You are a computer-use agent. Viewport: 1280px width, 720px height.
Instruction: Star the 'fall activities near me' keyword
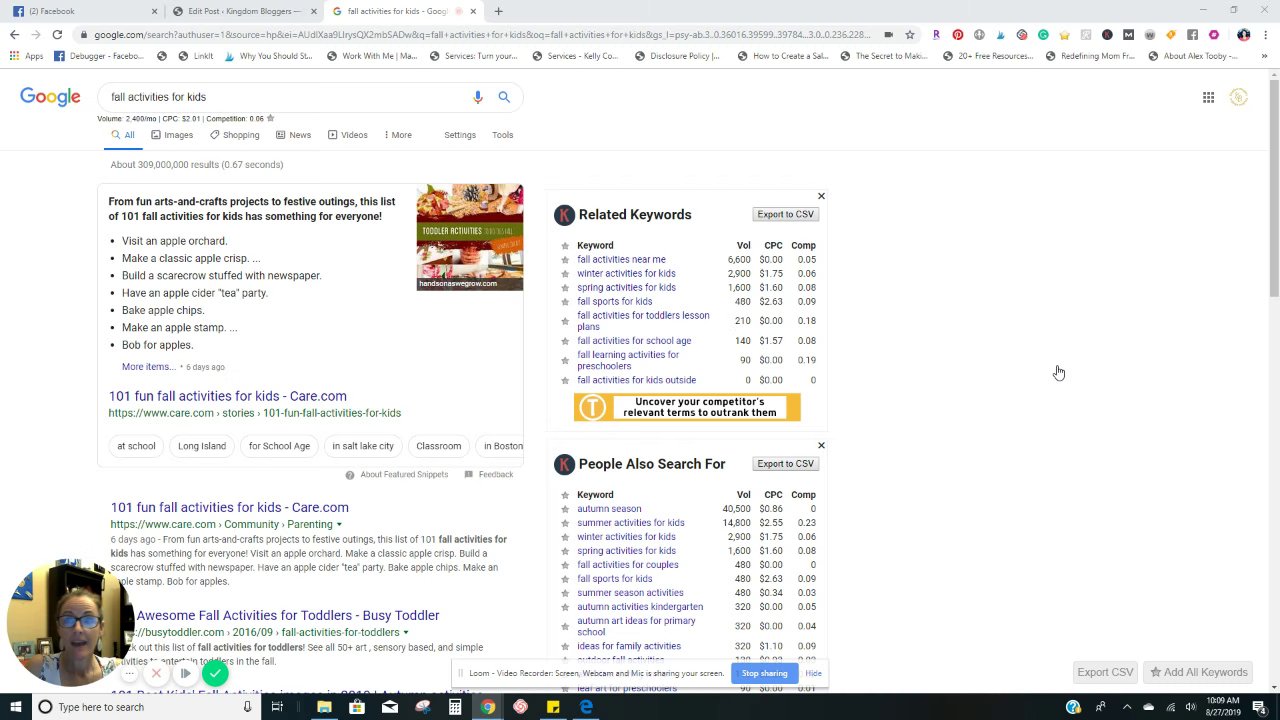point(565,260)
